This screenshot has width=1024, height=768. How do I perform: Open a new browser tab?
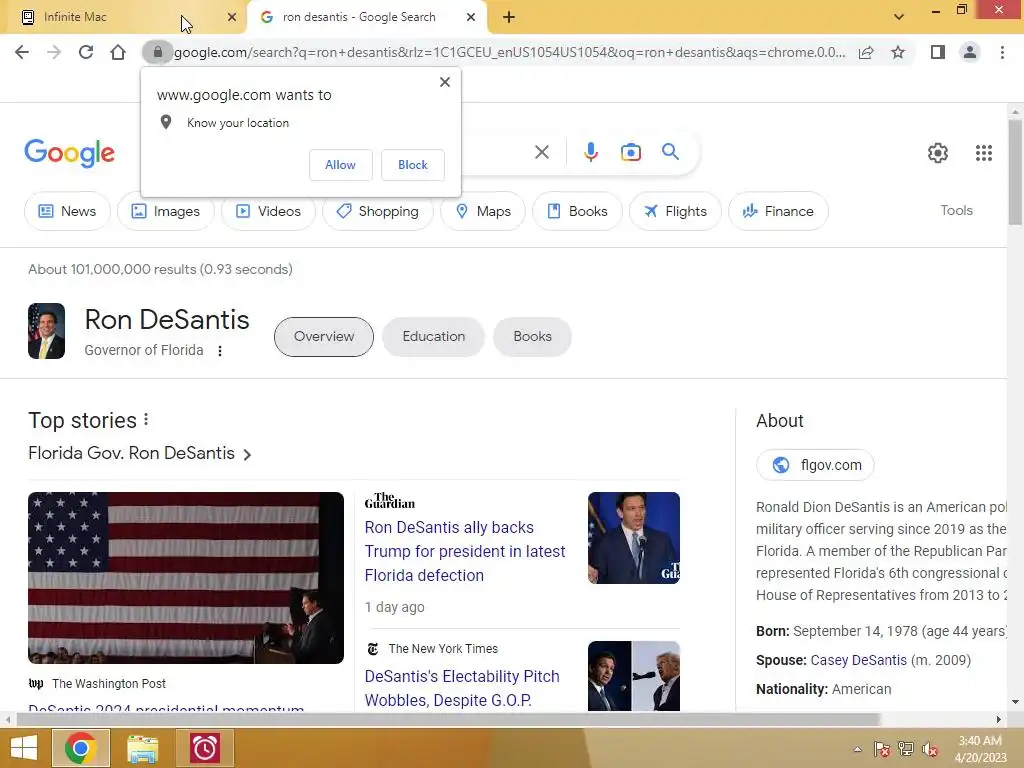509,17
